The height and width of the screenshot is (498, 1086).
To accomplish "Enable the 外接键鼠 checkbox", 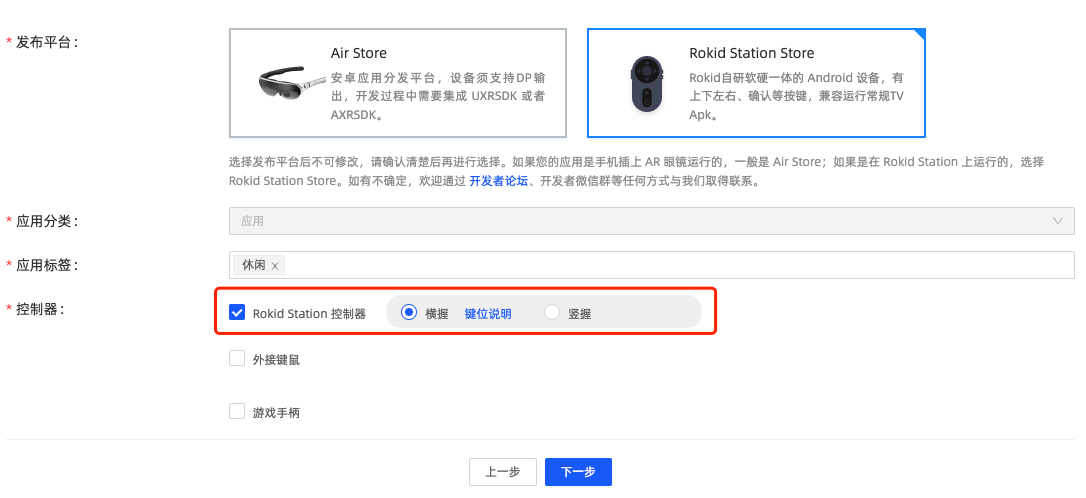I will tap(237, 359).
